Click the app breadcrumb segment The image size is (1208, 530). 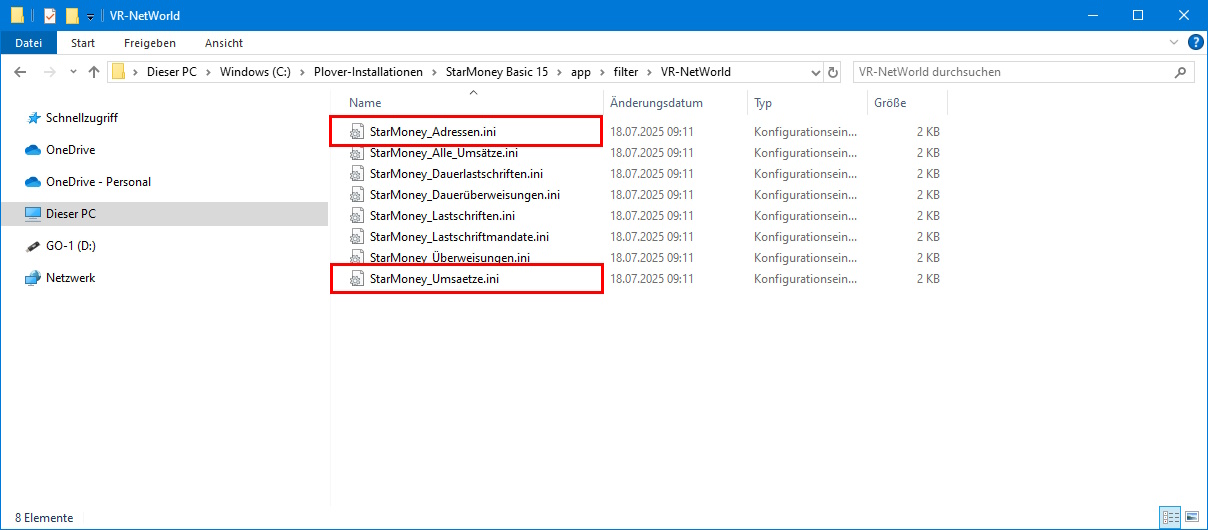(x=581, y=72)
